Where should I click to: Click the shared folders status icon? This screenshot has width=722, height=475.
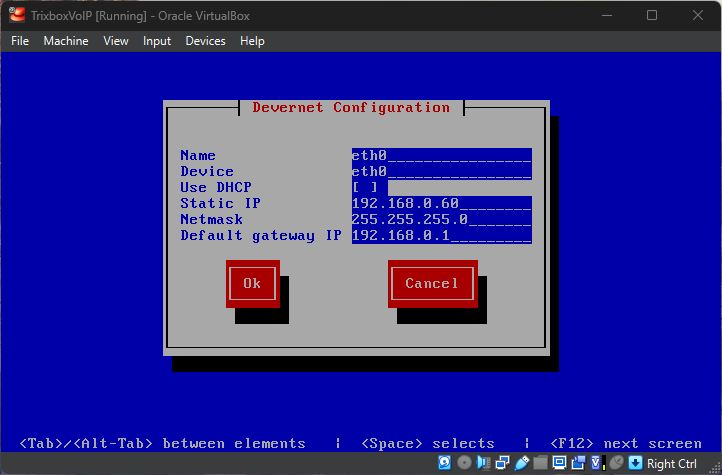click(x=541, y=463)
